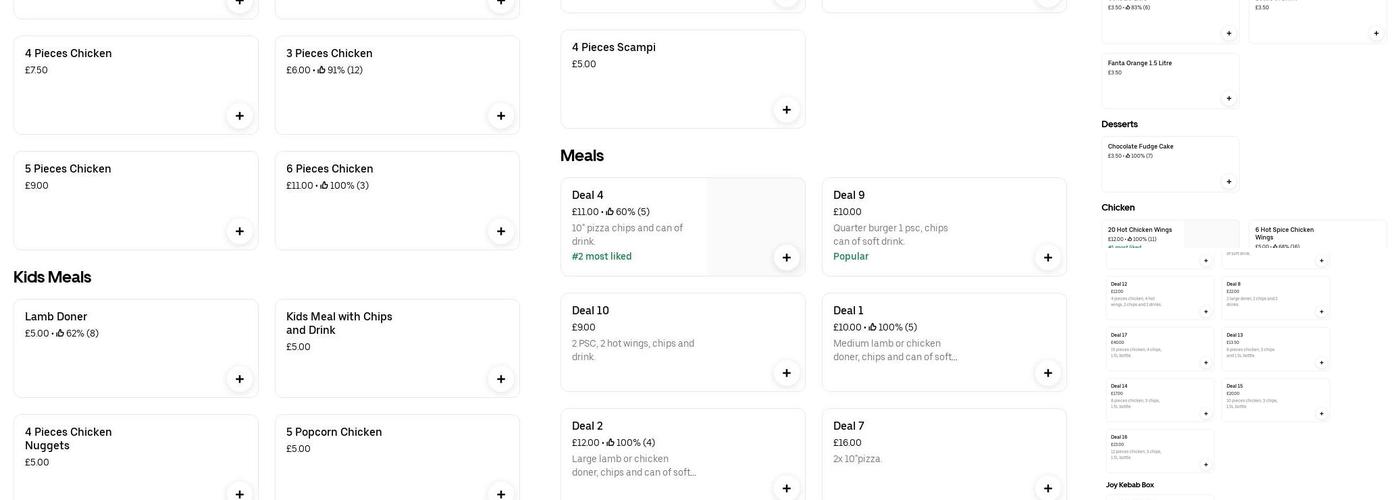Add 6 Pieces Chicken to basket
Image resolution: width=1400 pixels, height=500 pixels.
(501, 231)
